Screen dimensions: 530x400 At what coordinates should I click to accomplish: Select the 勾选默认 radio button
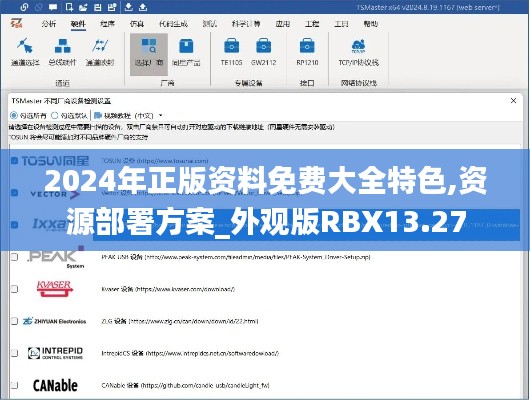tap(55, 116)
